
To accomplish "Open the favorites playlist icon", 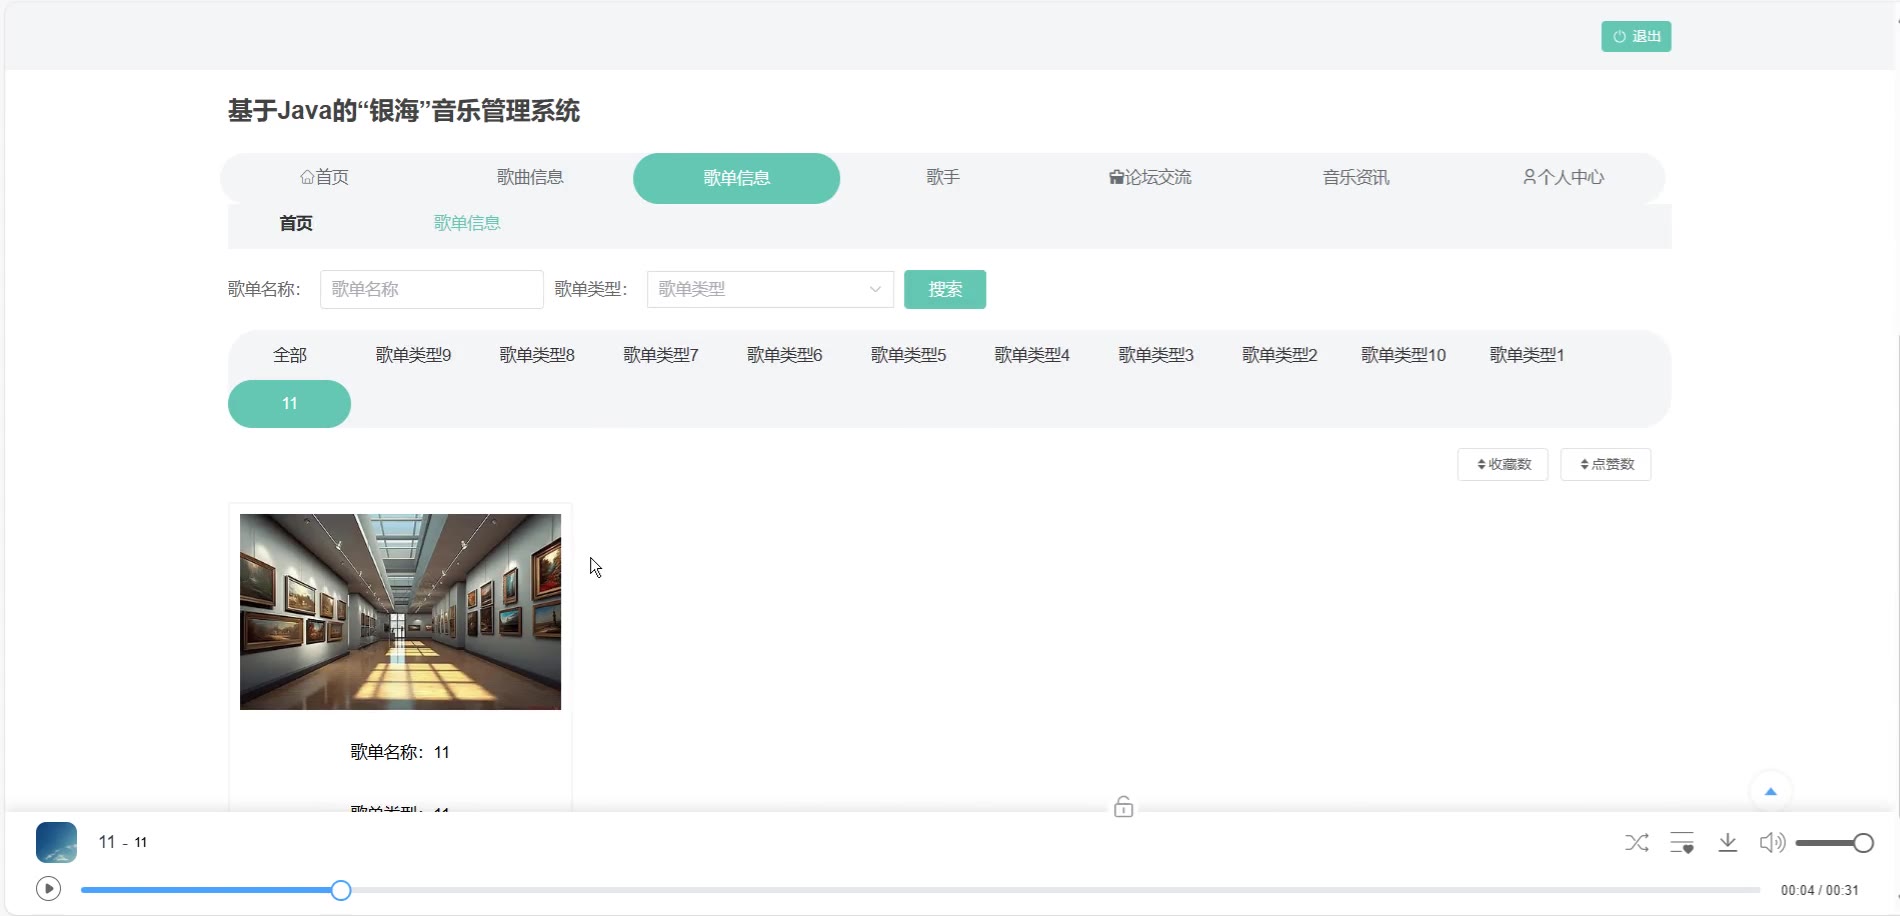I will coord(1682,843).
